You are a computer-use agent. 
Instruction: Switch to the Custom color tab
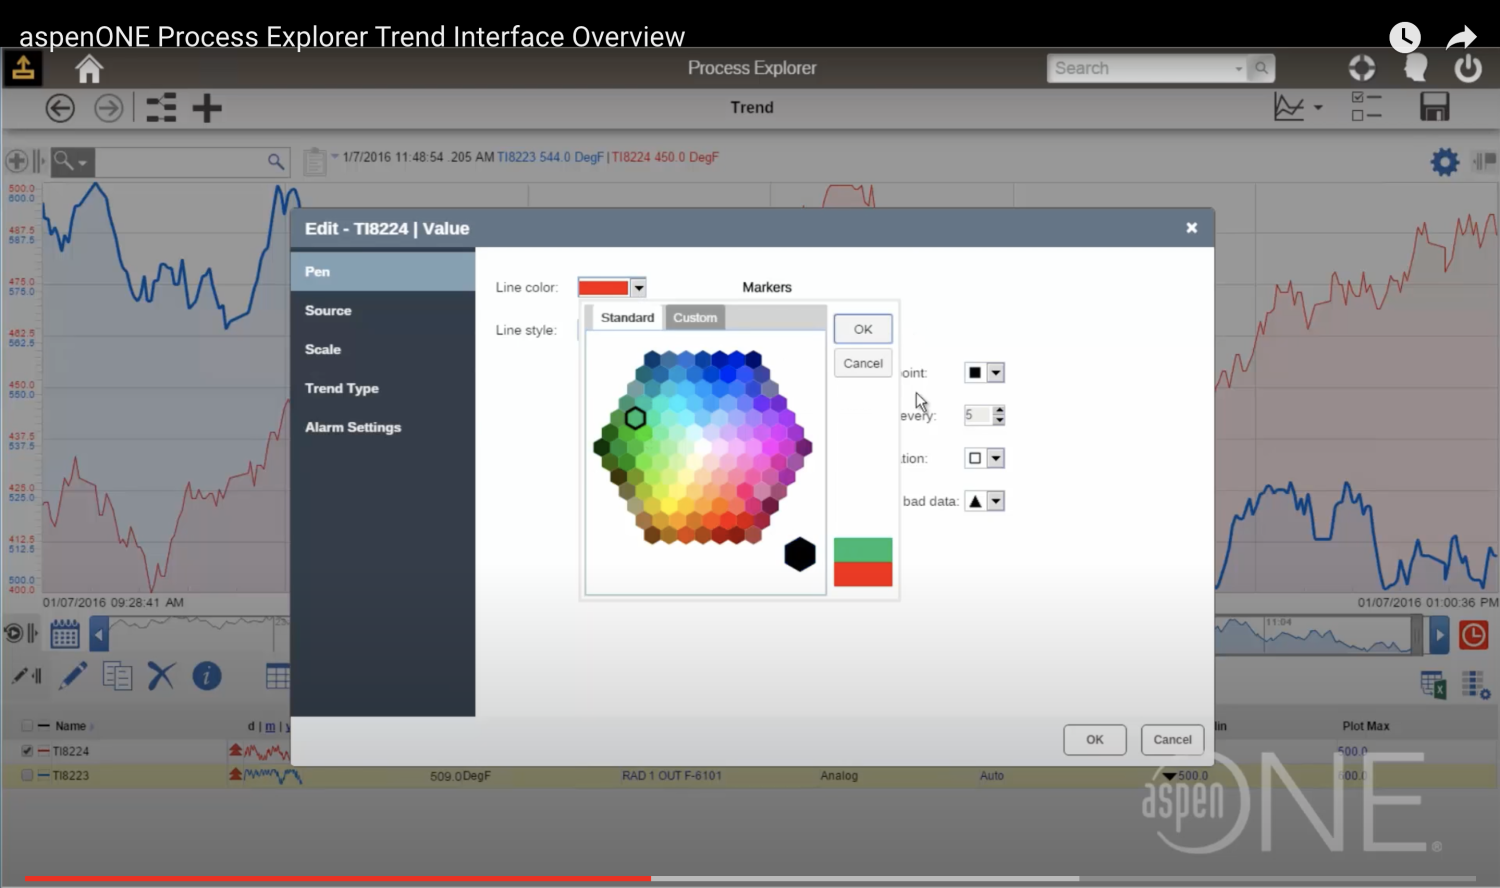(695, 318)
